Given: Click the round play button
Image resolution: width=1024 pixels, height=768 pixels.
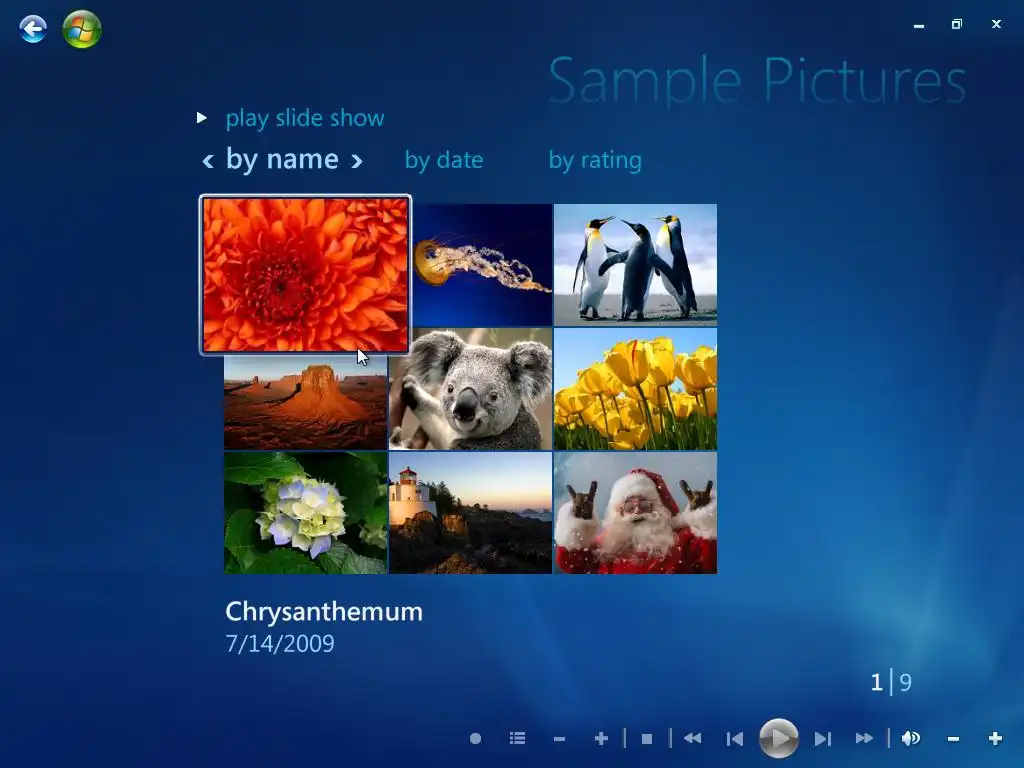Looking at the screenshot, I should coord(778,738).
